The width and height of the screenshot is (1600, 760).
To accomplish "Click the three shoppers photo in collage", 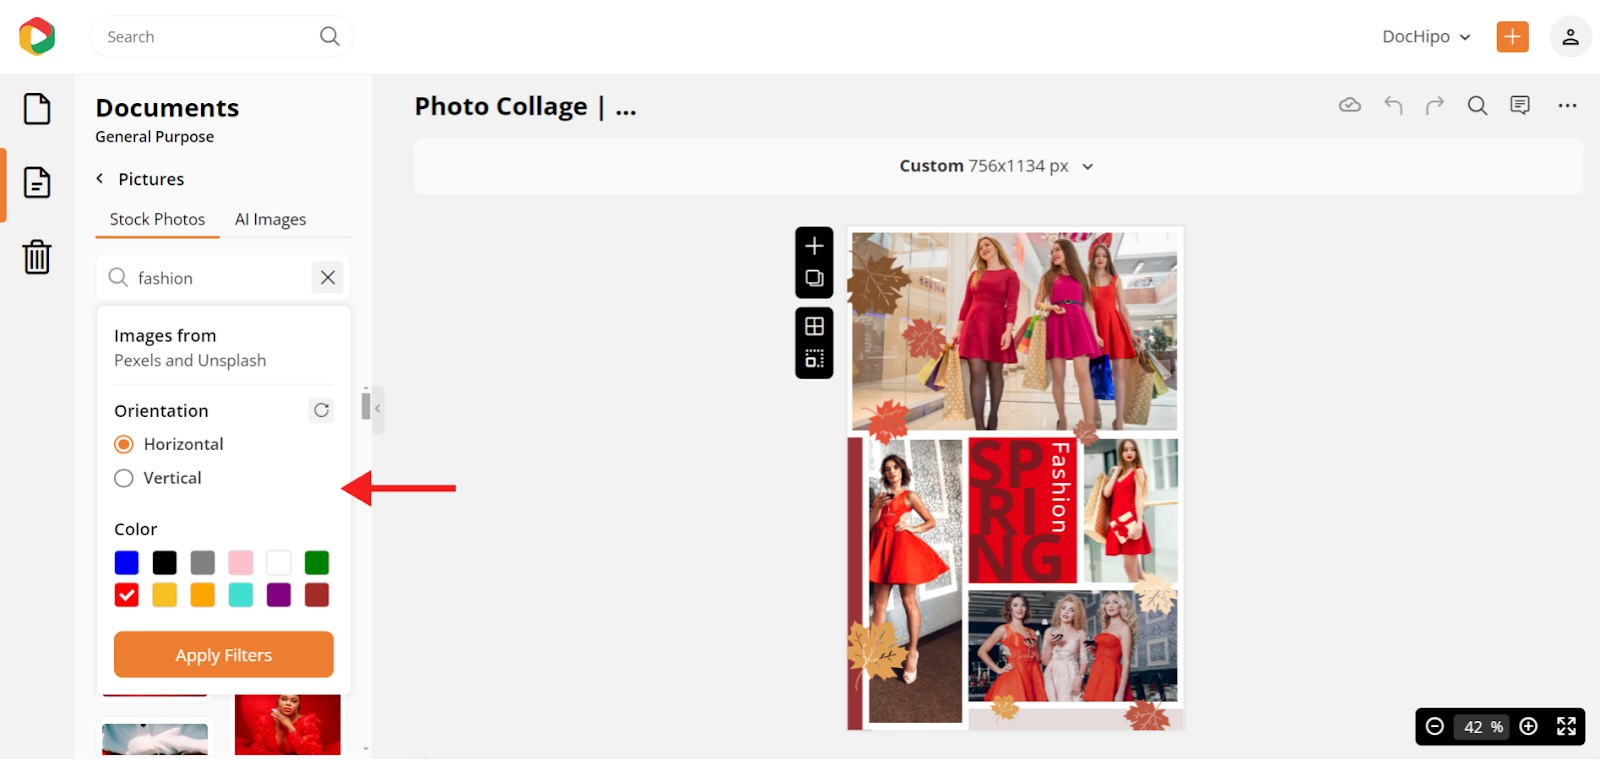I will coord(1014,331).
